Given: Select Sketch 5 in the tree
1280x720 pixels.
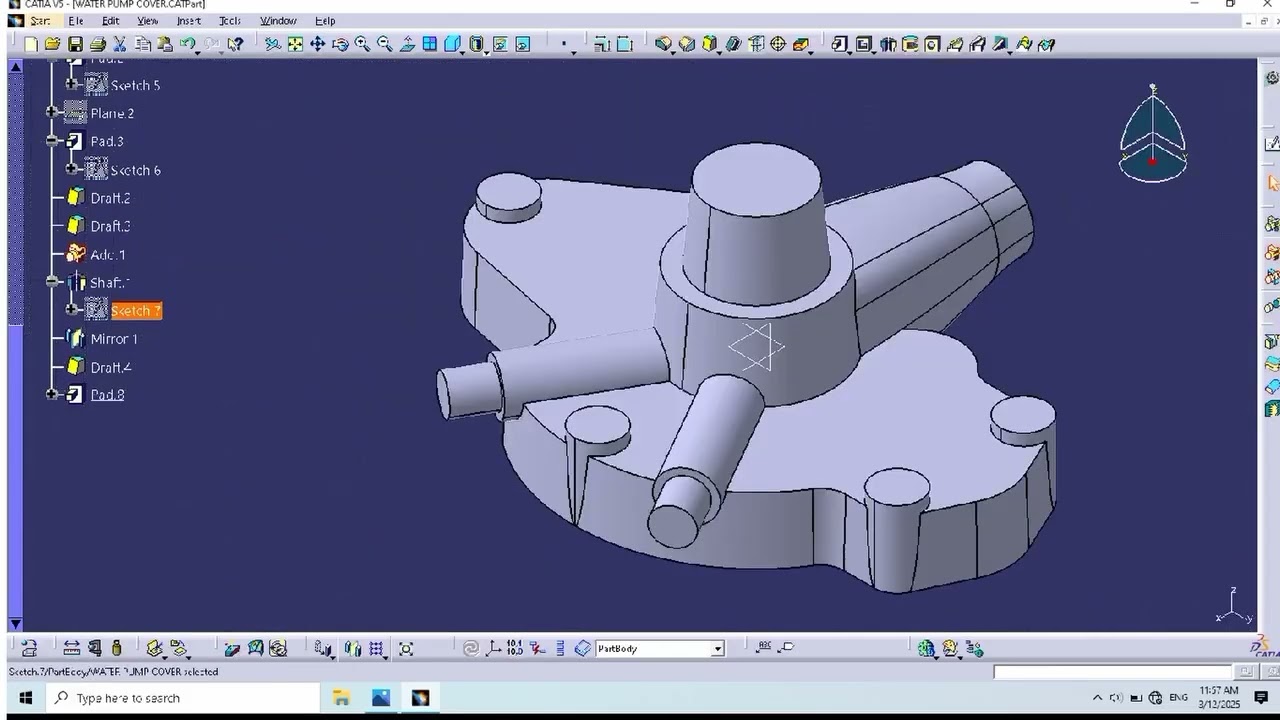Looking at the screenshot, I should [135, 85].
